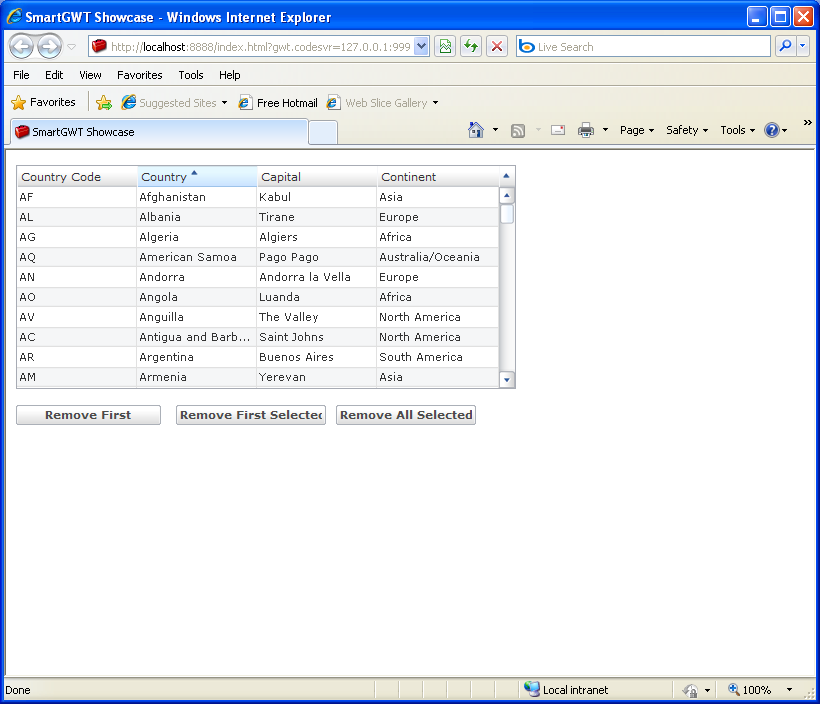Click the RSS Feeds icon

coord(518,130)
